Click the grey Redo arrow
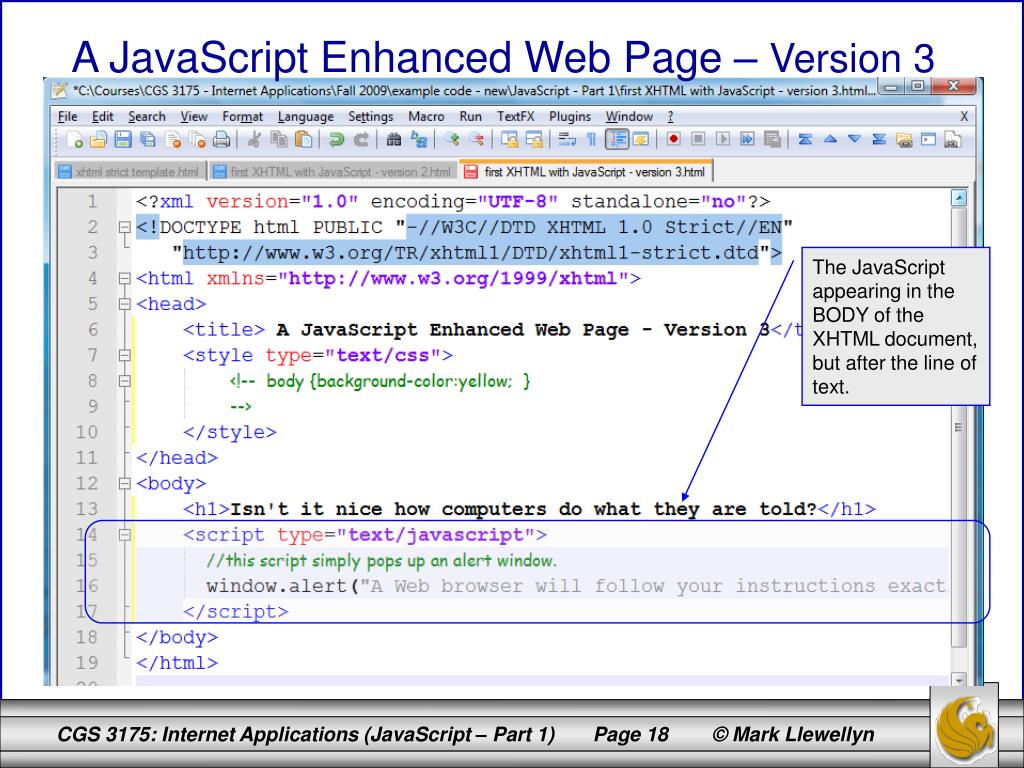Image resolution: width=1024 pixels, height=768 pixels. [360, 140]
